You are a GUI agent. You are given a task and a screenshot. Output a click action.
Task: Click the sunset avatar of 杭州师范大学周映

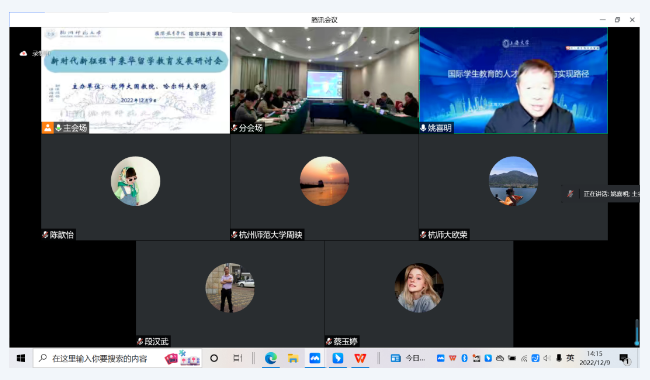(x=325, y=181)
